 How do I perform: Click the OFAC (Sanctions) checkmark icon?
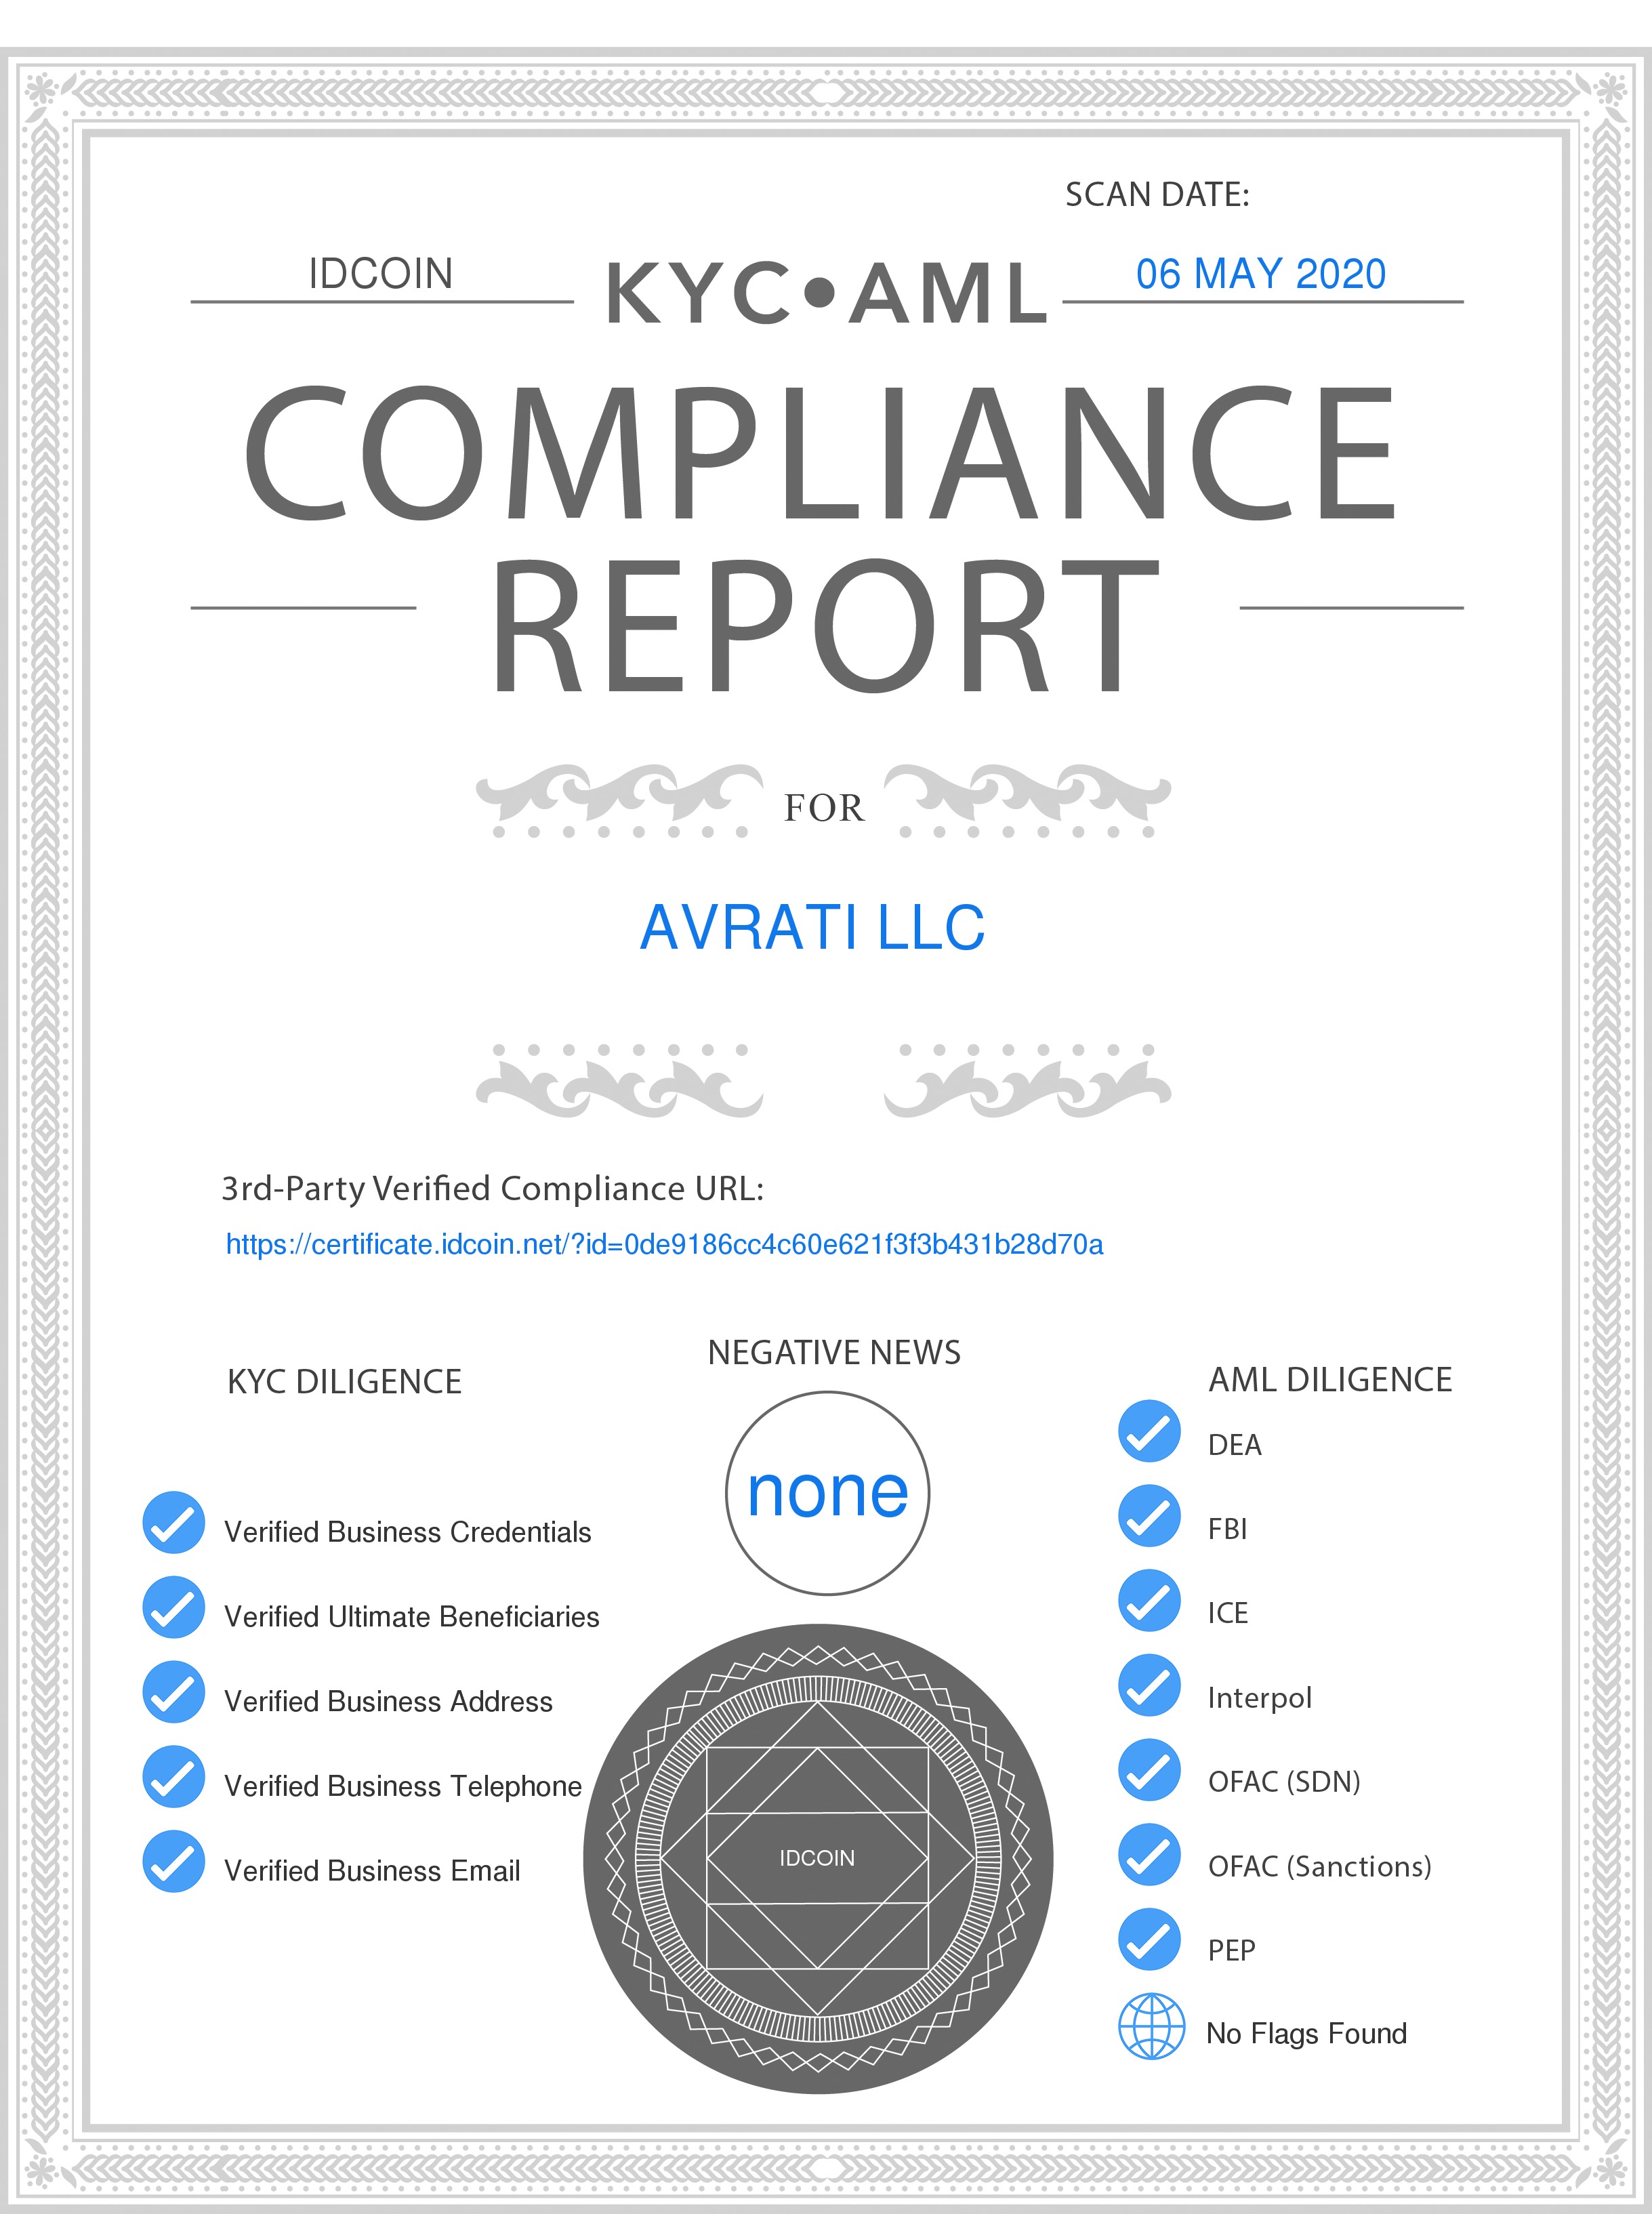coord(1149,1854)
